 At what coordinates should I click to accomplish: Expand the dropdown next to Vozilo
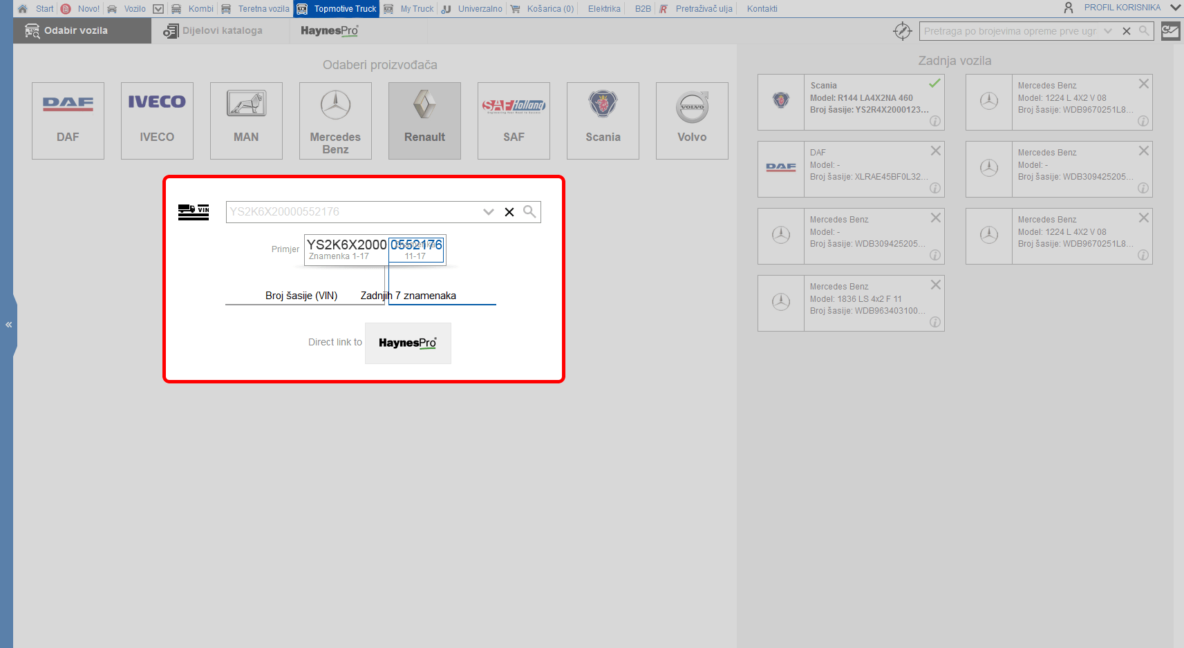tap(158, 9)
